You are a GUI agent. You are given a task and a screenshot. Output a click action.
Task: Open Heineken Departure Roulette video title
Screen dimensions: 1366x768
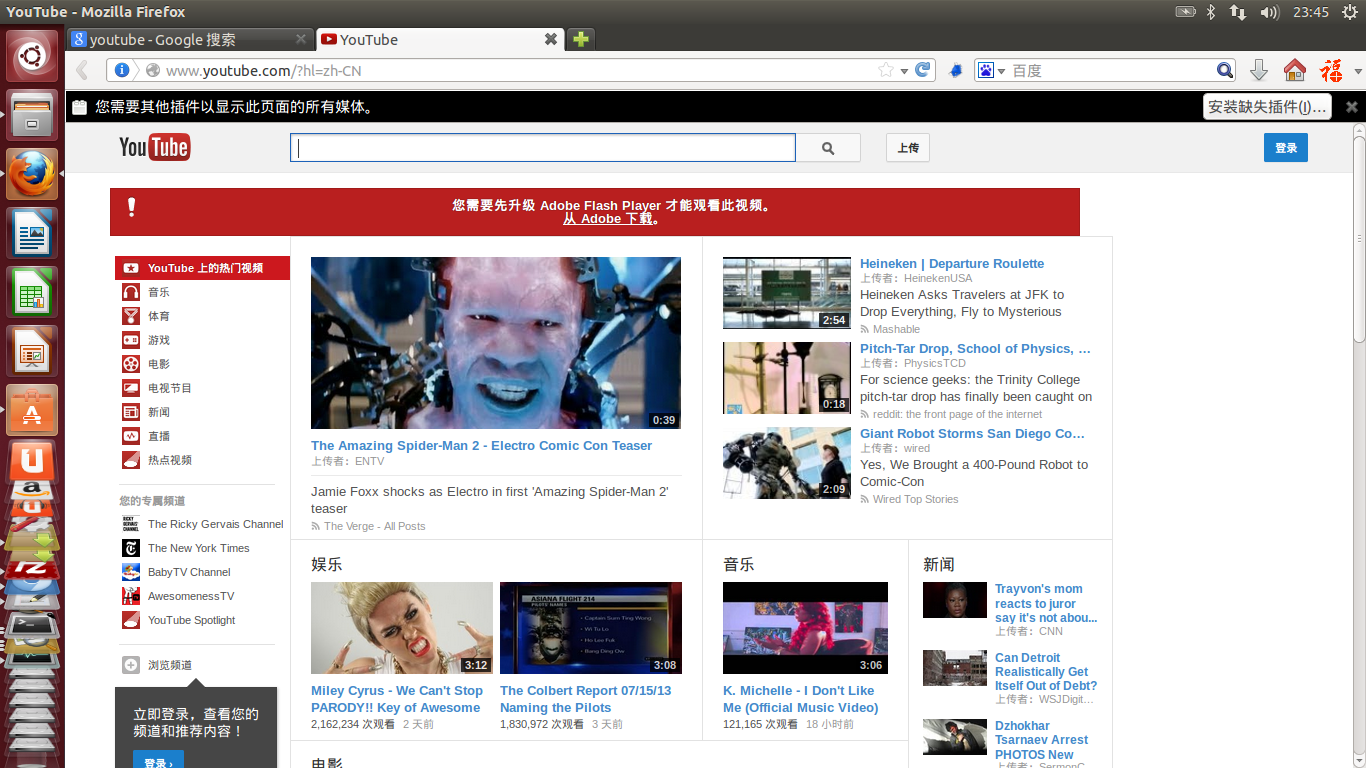[952, 264]
